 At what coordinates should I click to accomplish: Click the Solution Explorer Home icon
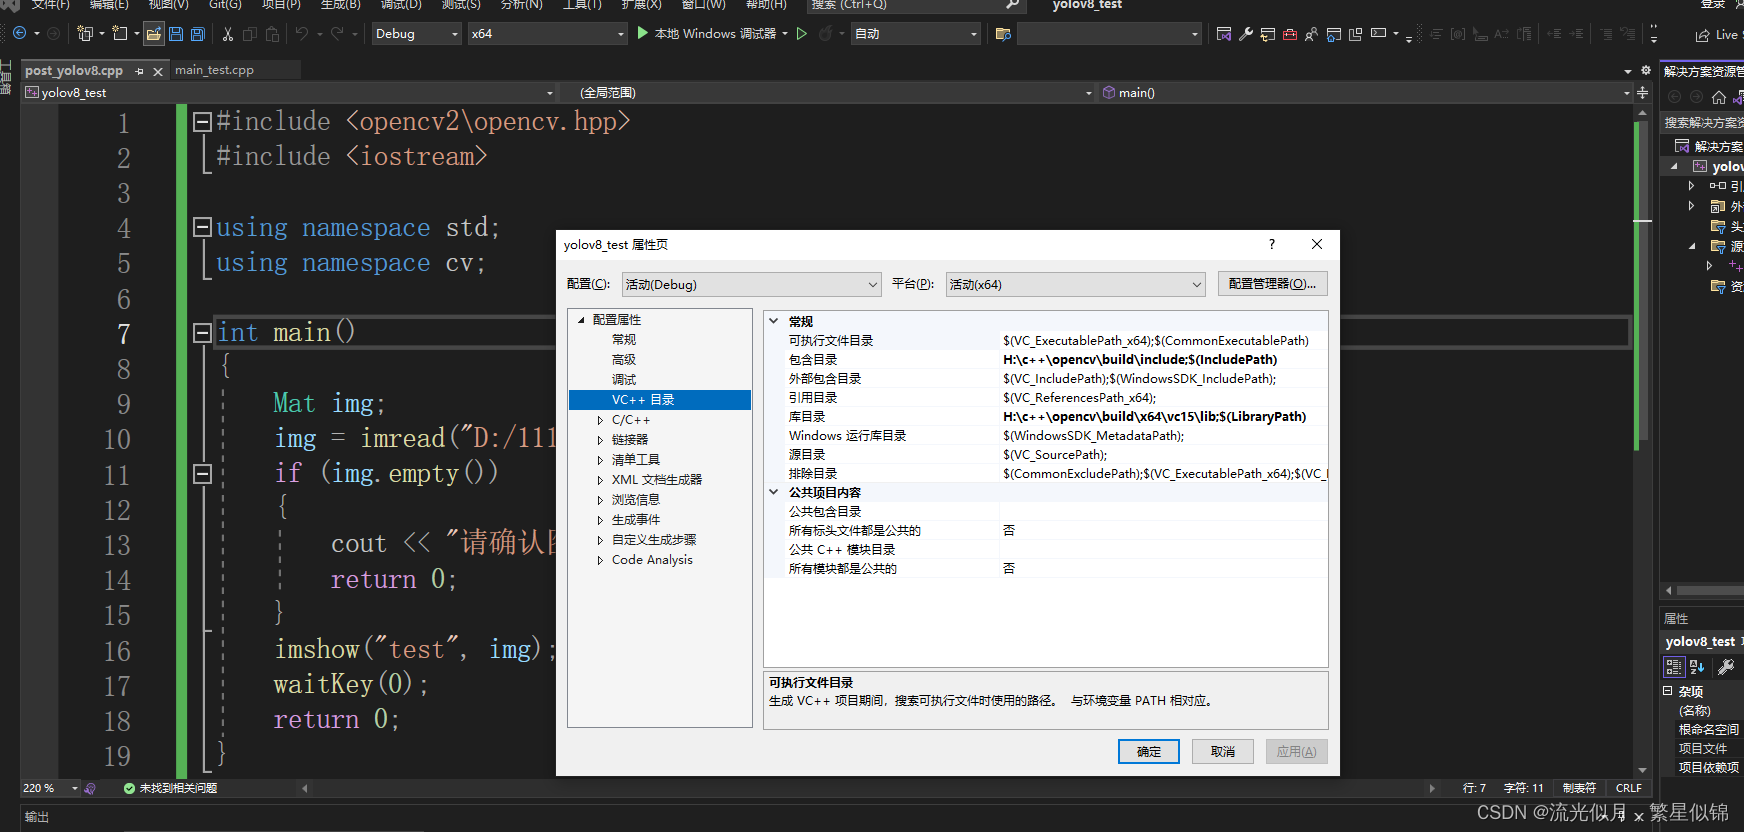(x=1719, y=97)
